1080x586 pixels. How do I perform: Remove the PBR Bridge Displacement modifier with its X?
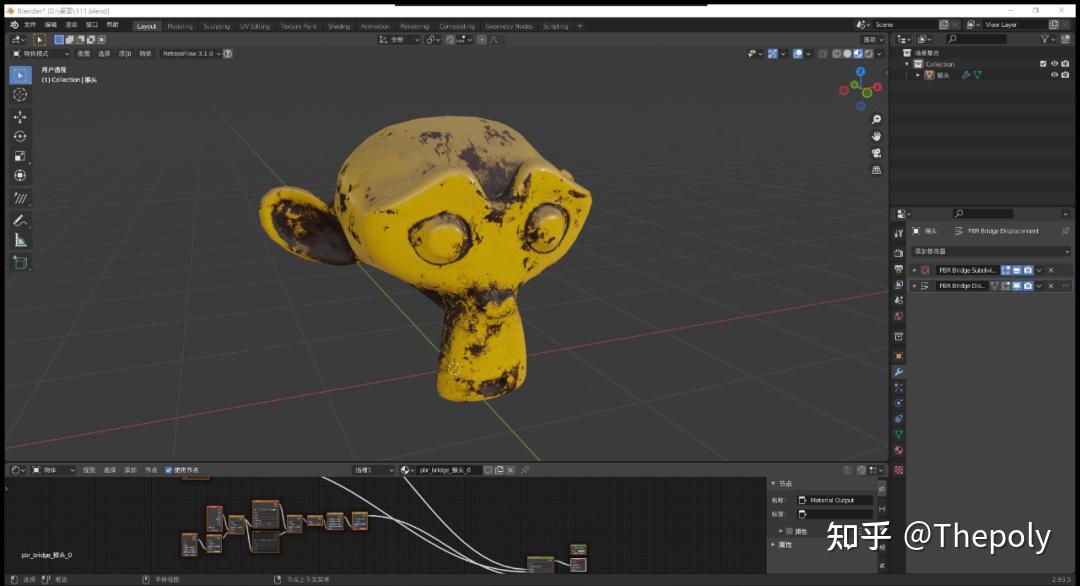(x=1051, y=286)
